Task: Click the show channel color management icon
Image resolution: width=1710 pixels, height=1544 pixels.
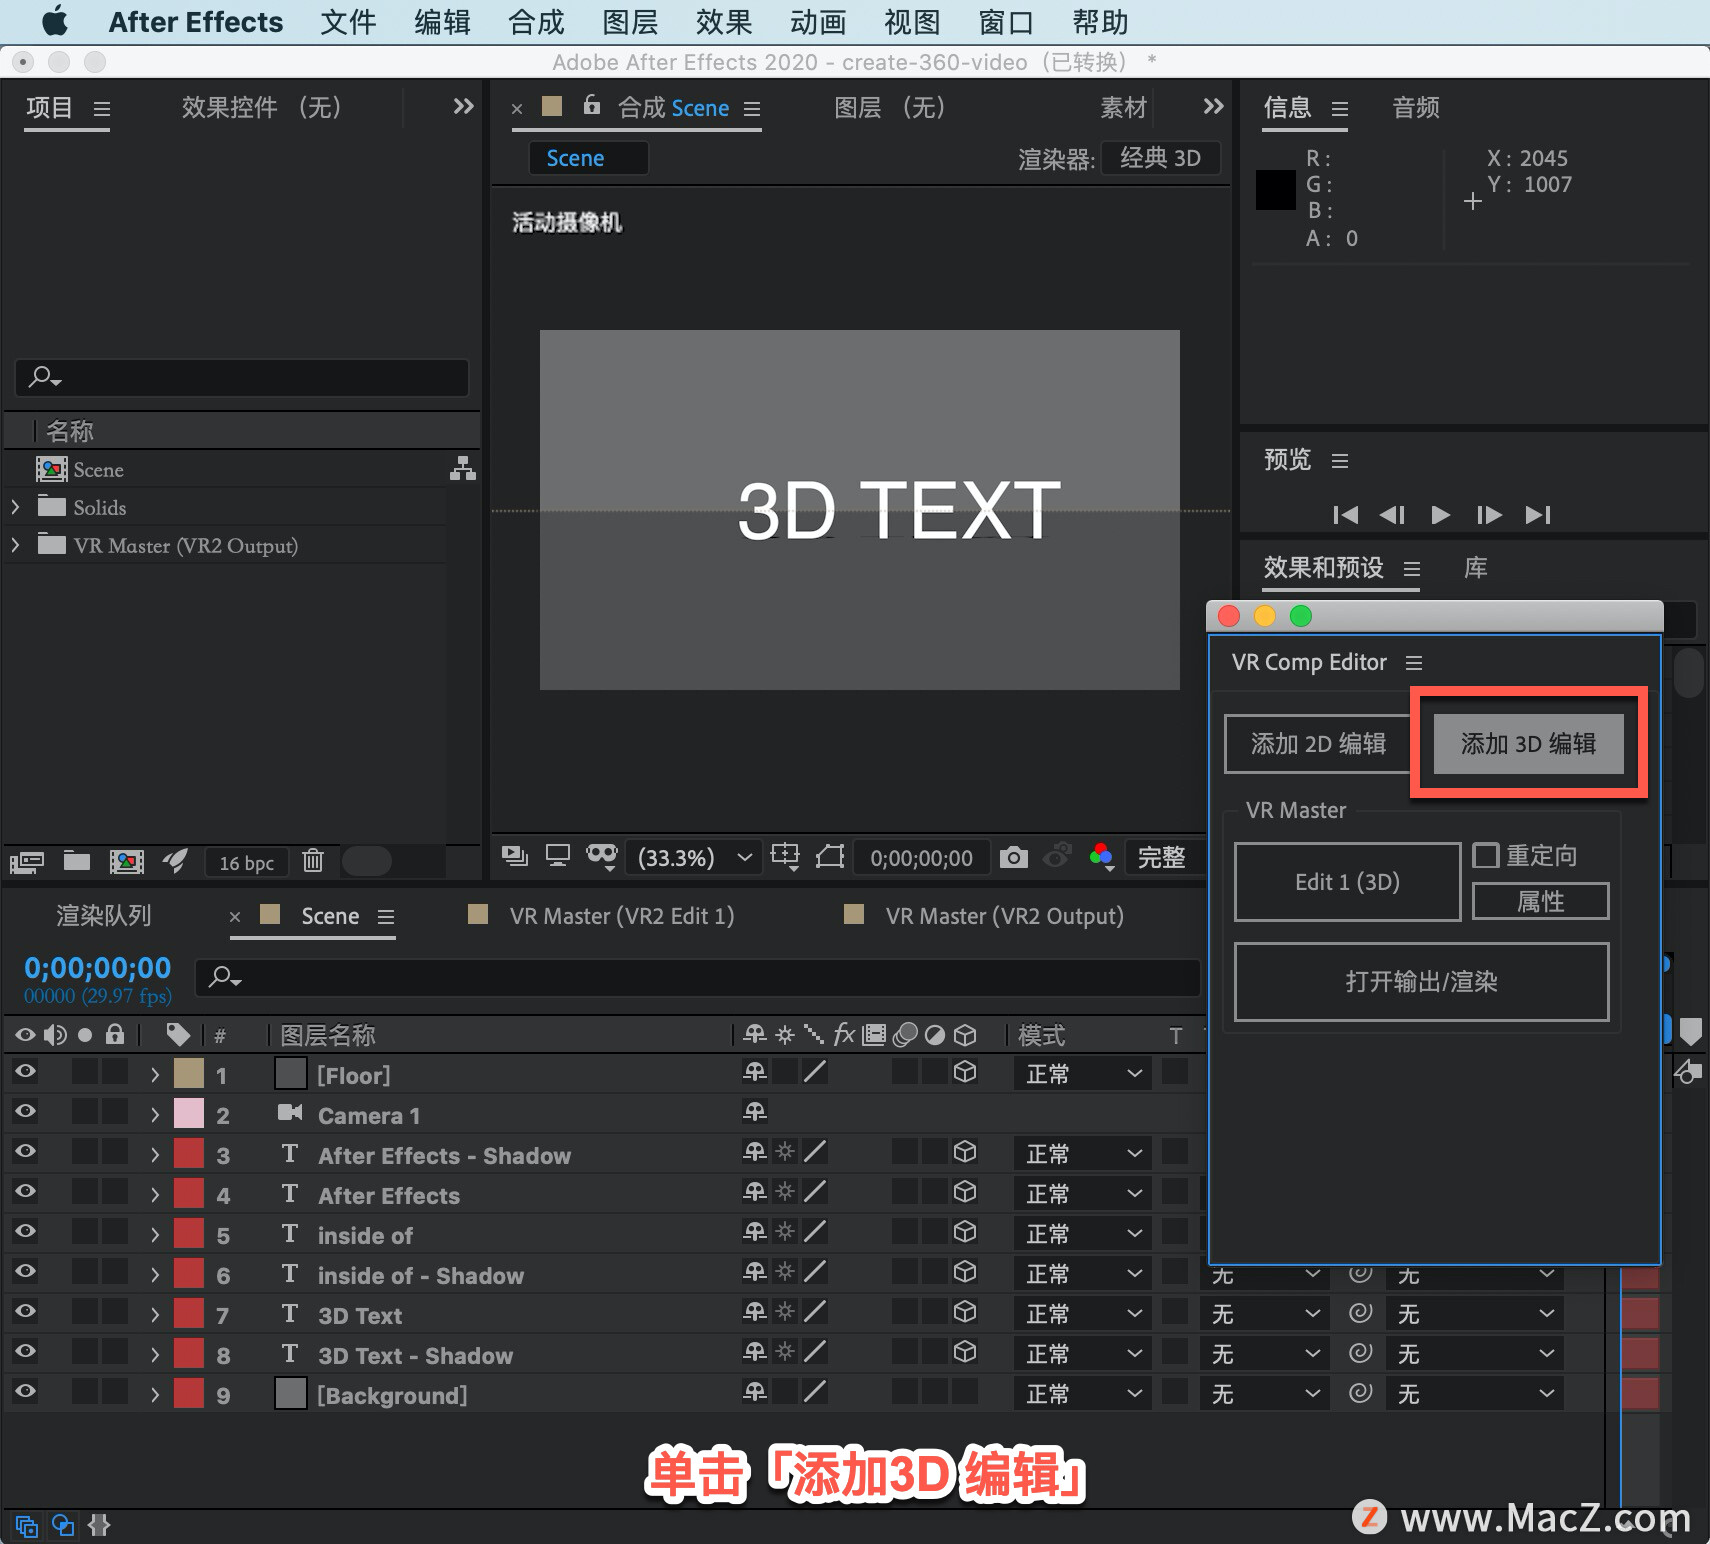Action: 1102,857
